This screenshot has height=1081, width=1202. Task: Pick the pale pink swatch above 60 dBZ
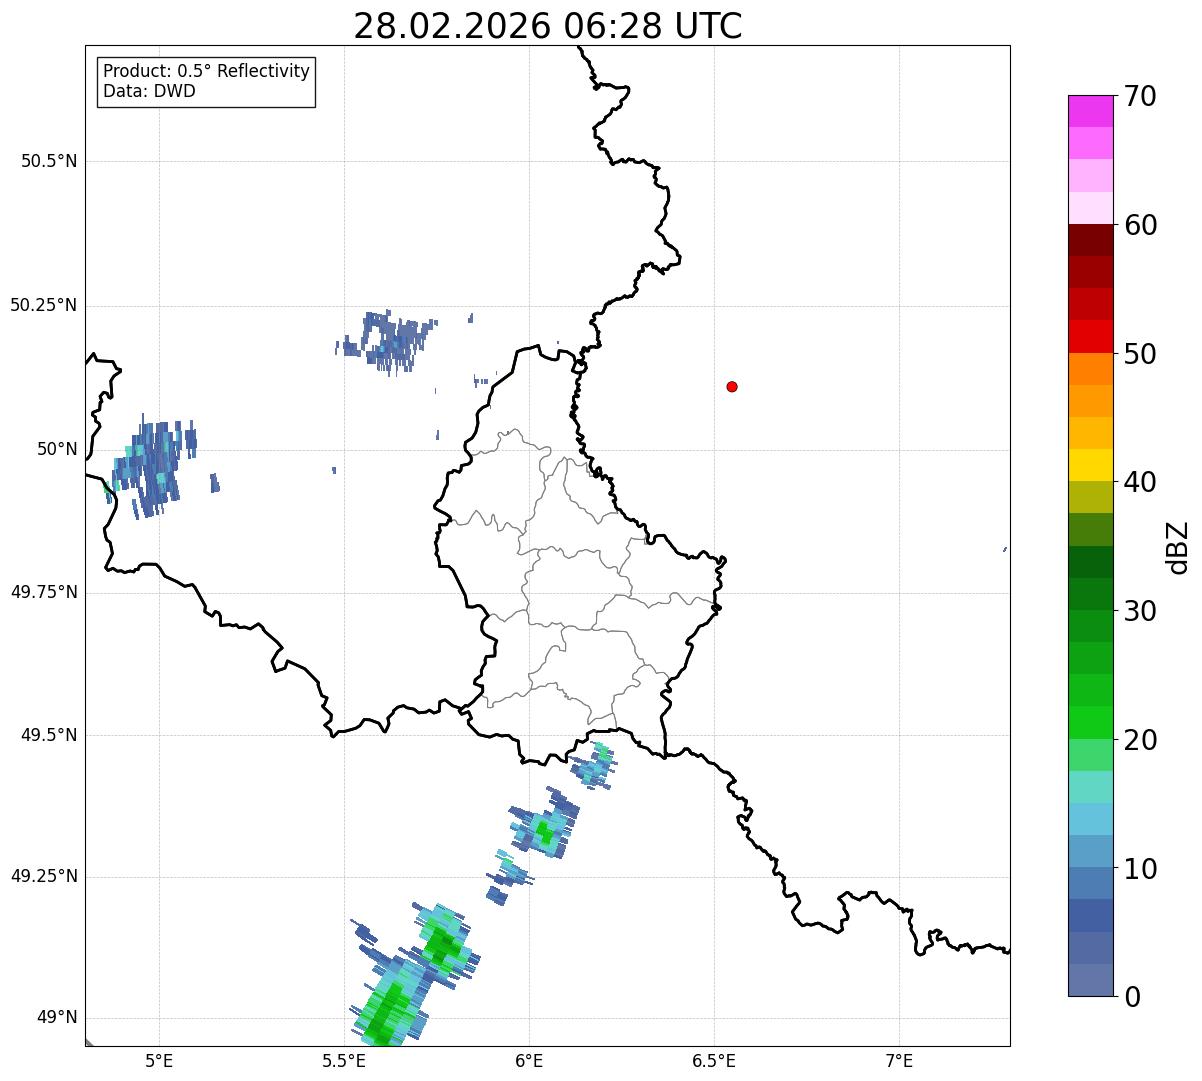click(1090, 208)
